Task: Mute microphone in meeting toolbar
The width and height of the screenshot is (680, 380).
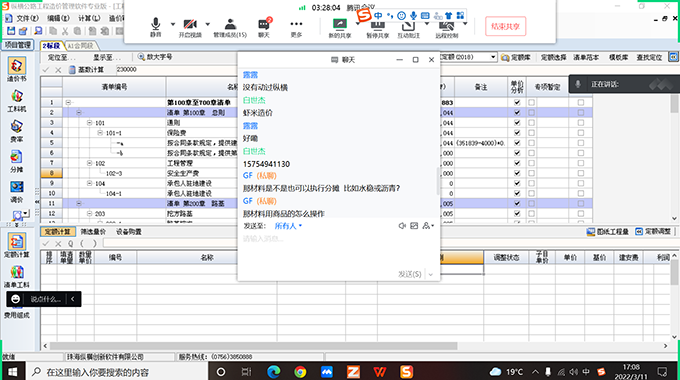Action: (156, 28)
